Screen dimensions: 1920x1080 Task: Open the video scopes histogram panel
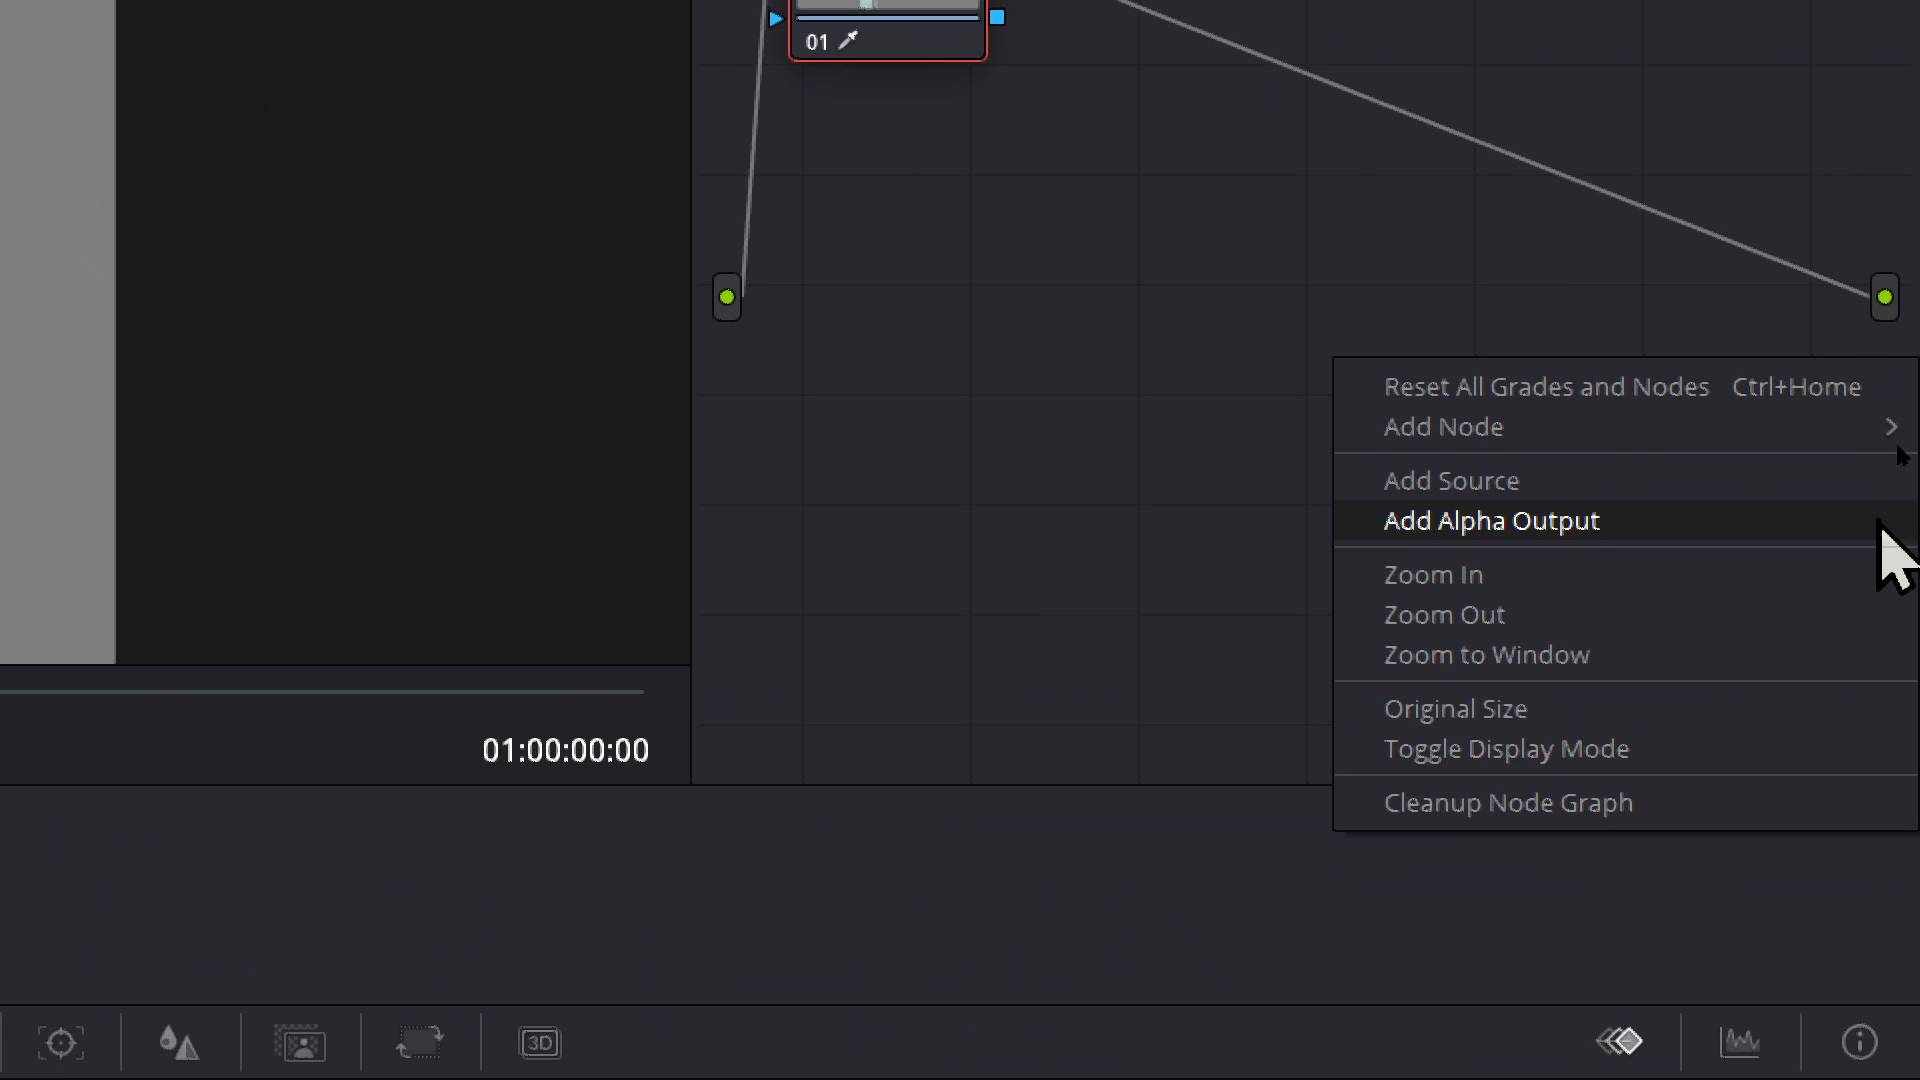click(x=1740, y=1042)
